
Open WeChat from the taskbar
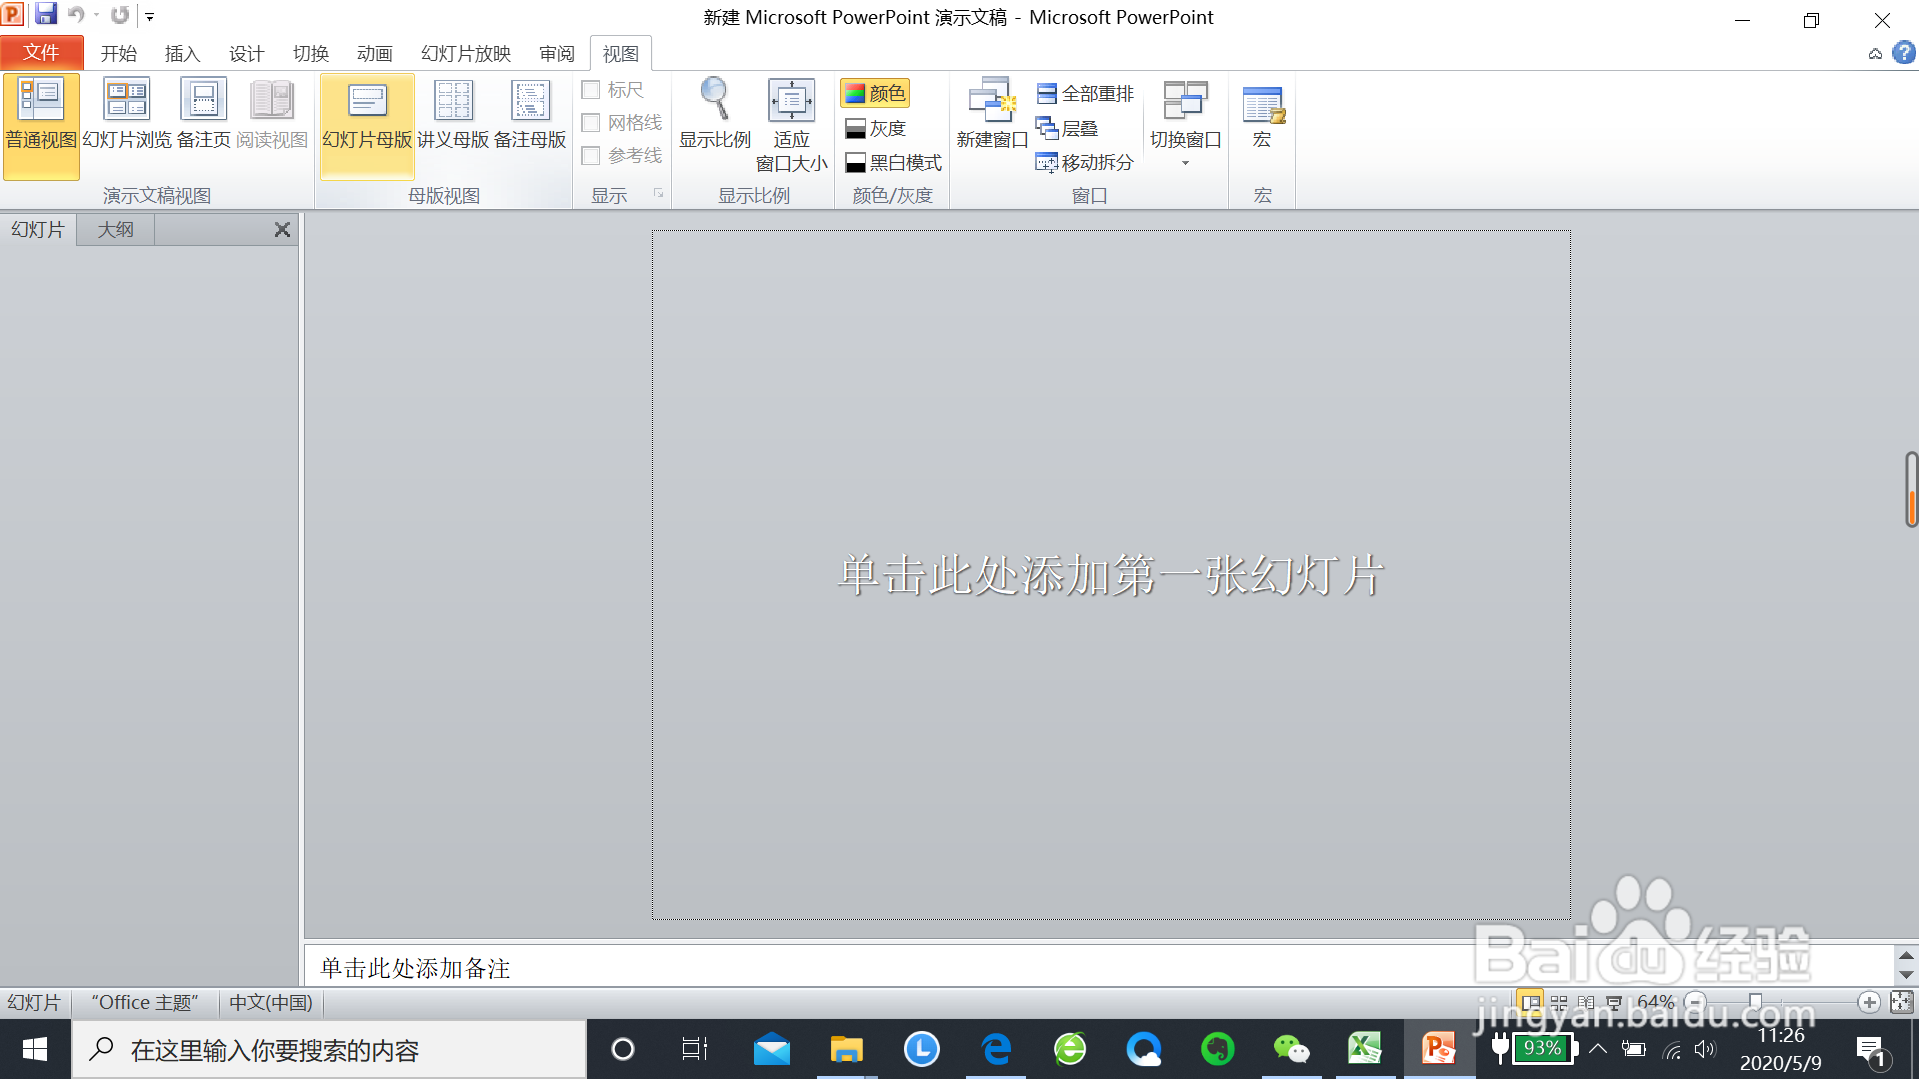click(x=1291, y=1049)
